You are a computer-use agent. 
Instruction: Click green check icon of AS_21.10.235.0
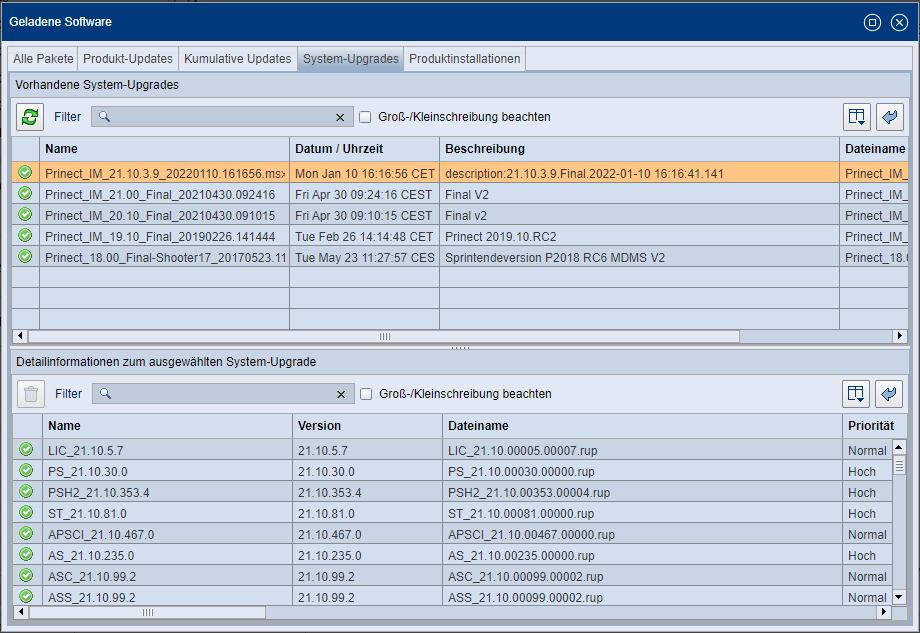(x=26, y=554)
